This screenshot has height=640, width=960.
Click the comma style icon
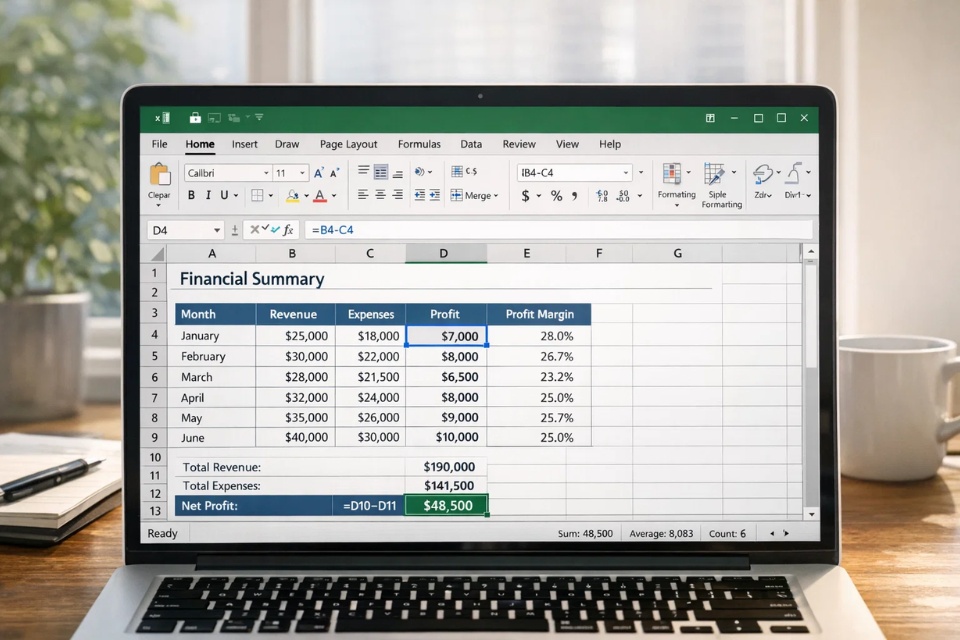575,196
